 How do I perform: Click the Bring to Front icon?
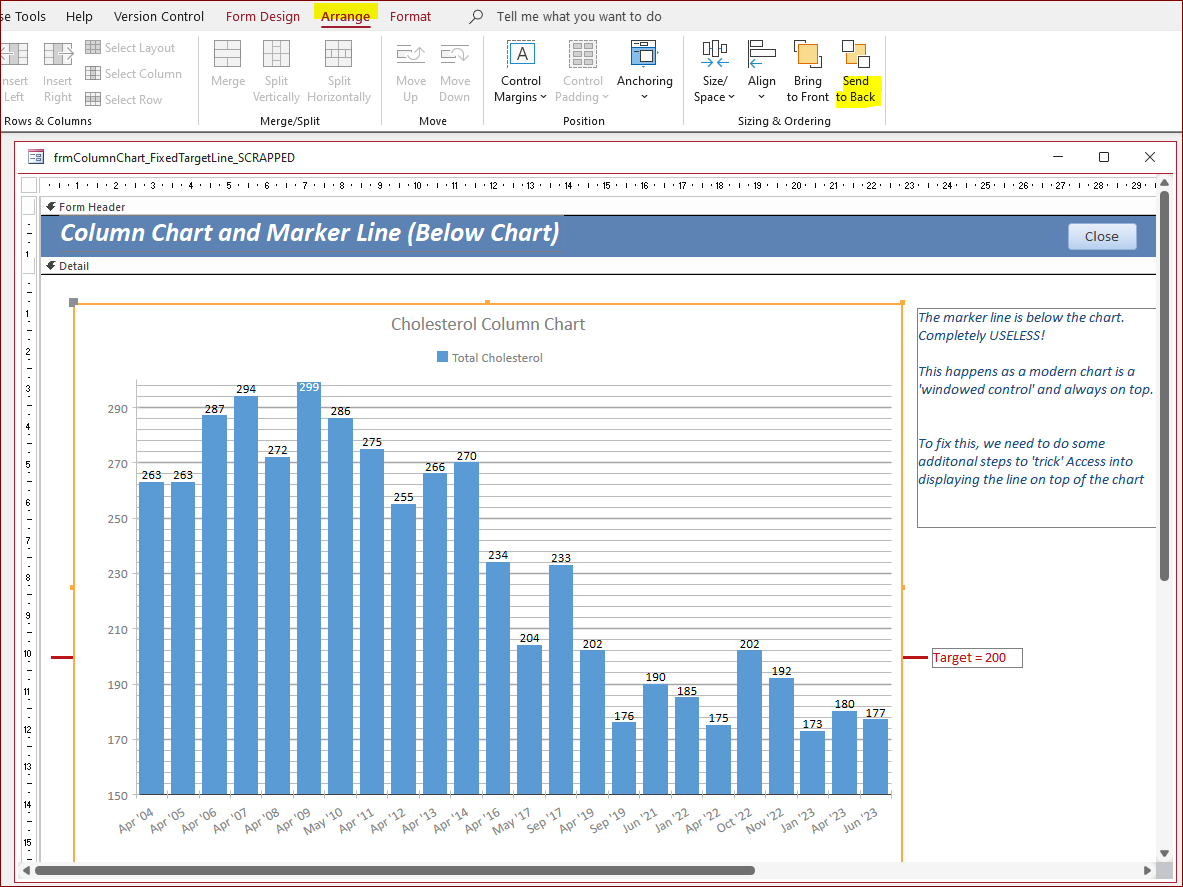click(807, 54)
